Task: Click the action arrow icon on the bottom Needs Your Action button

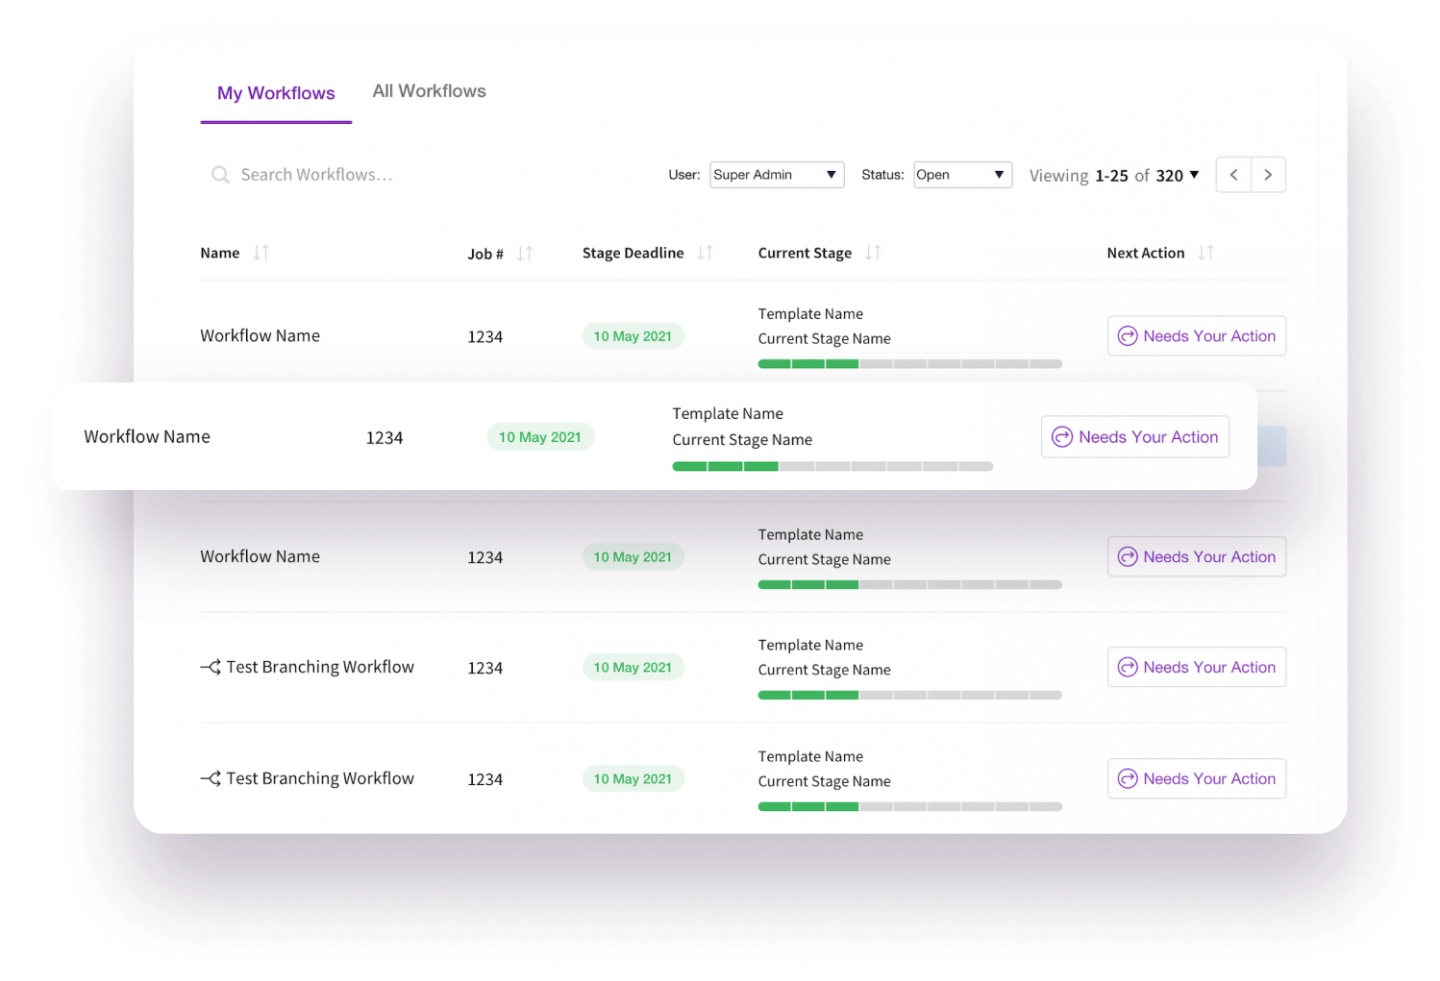Action: 1128,778
